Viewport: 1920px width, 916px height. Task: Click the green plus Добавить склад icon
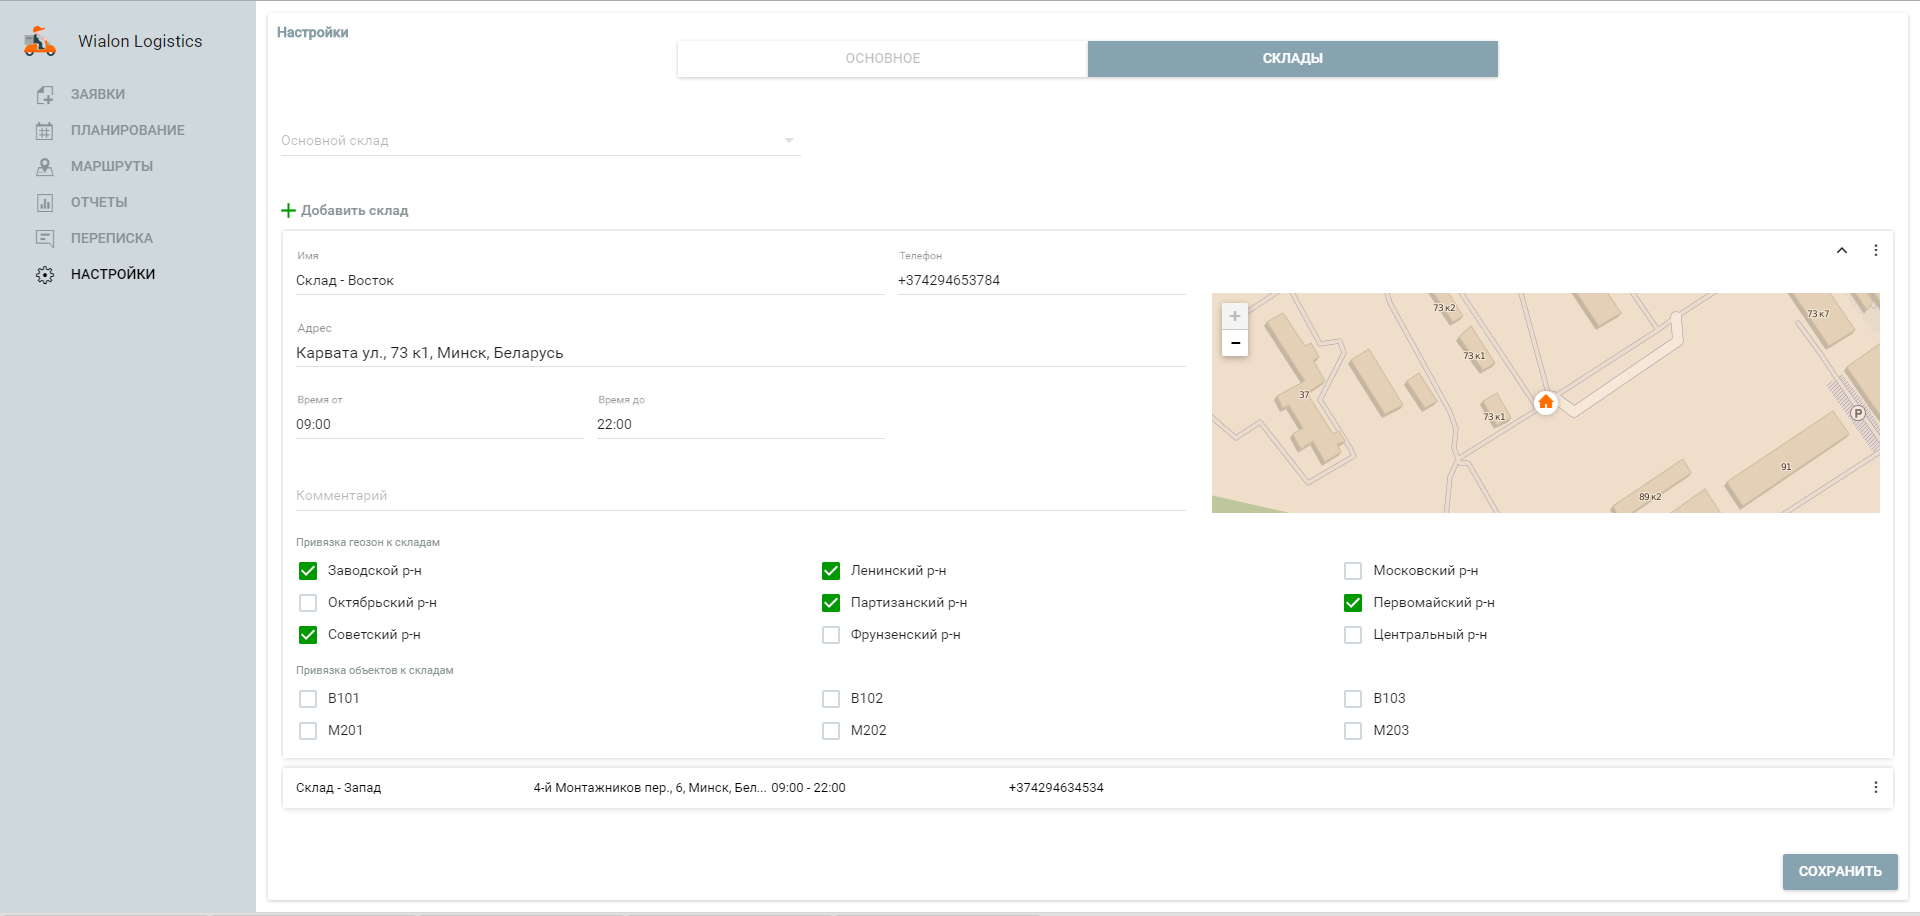click(x=289, y=211)
